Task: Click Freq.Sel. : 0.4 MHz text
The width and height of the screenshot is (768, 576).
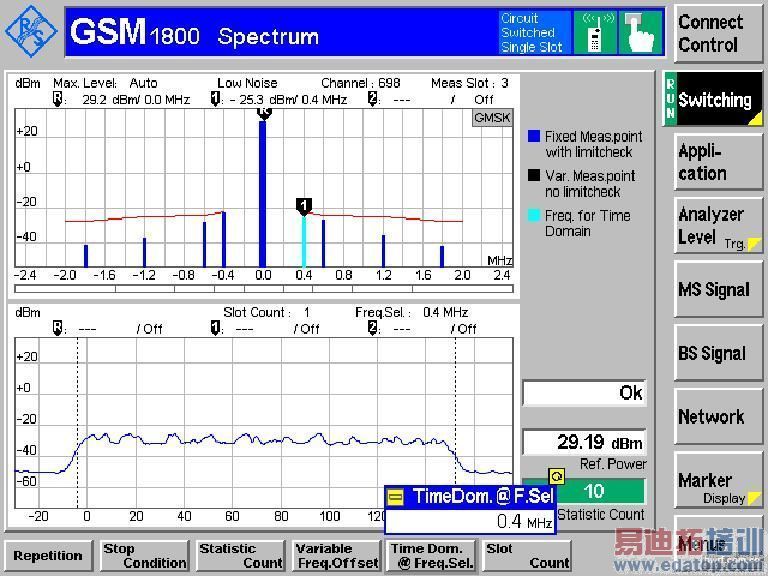Action: pos(411,312)
